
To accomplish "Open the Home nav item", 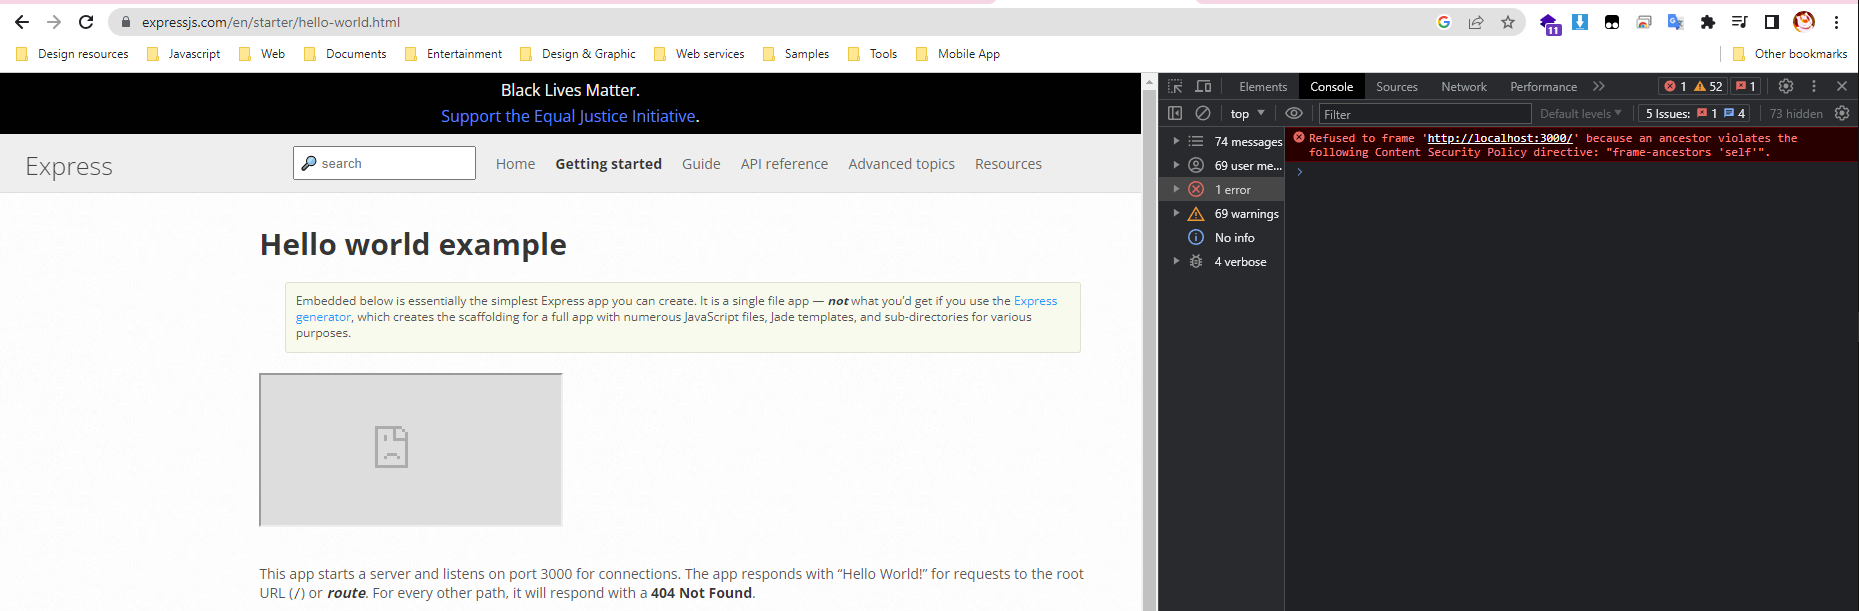I will [x=515, y=164].
